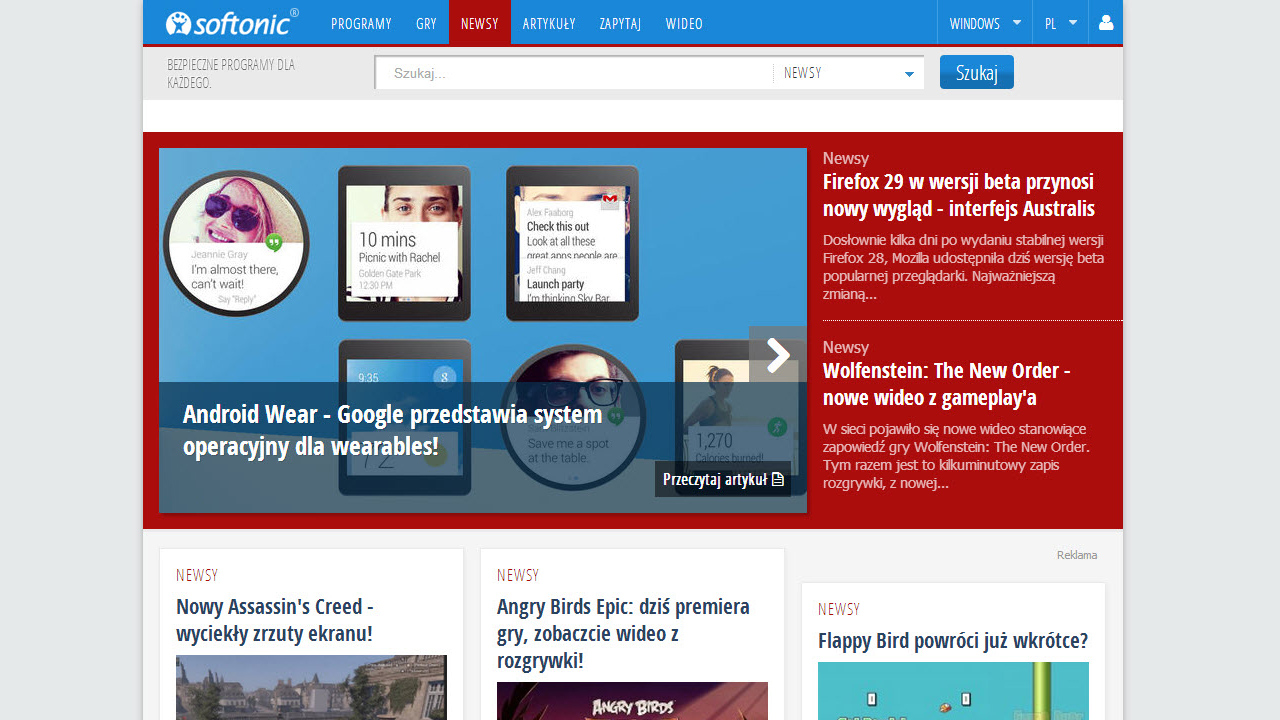Select the Newsy tab in navigation
Image resolution: width=1280 pixels, height=720 pixels.
click(479, 23)
